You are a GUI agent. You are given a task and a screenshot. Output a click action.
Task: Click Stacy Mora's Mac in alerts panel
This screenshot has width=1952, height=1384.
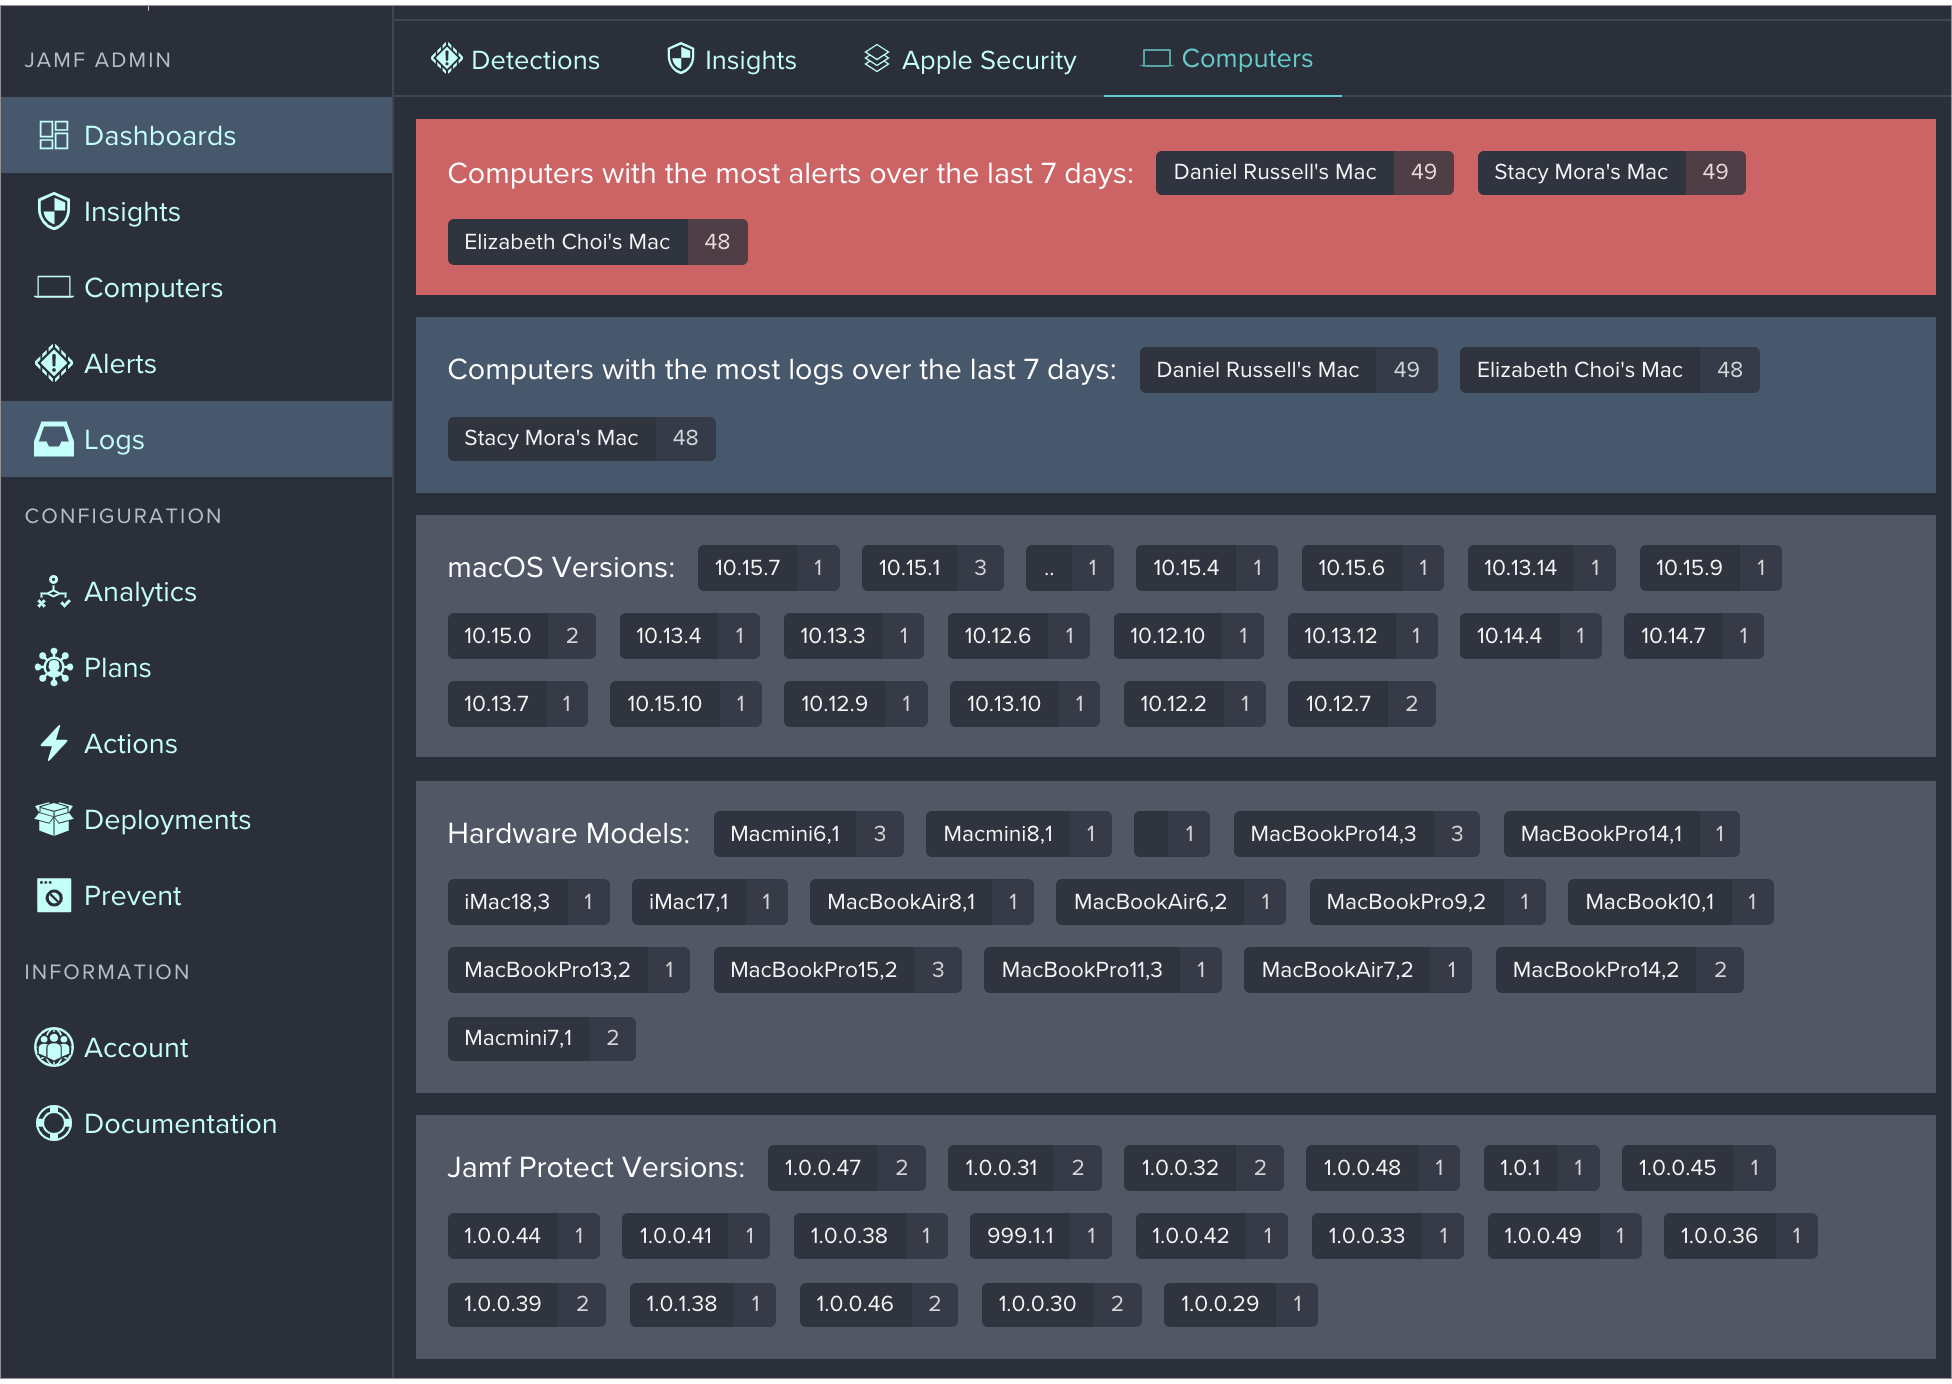pyautogui.click(x=1611, y=172)
